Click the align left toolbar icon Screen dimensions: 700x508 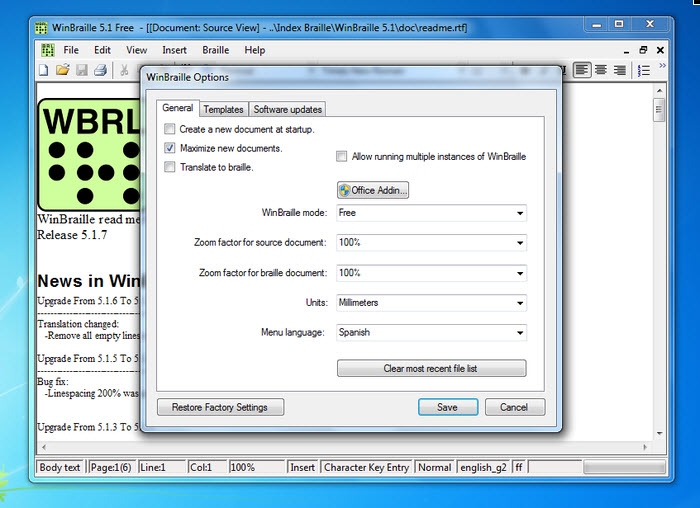tap(583, 70)
